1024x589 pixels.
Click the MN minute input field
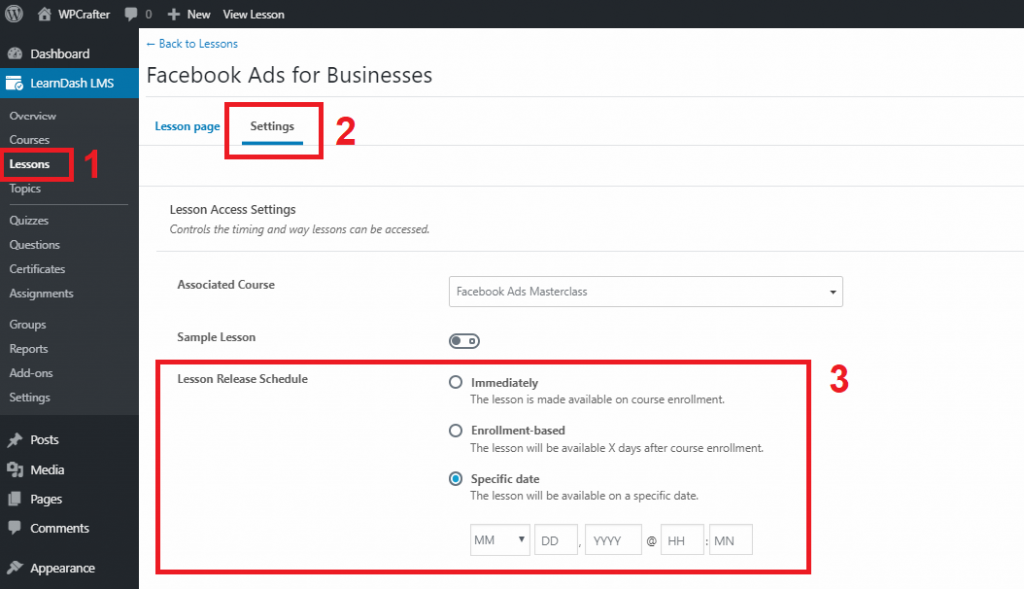[x=731, y=540]
